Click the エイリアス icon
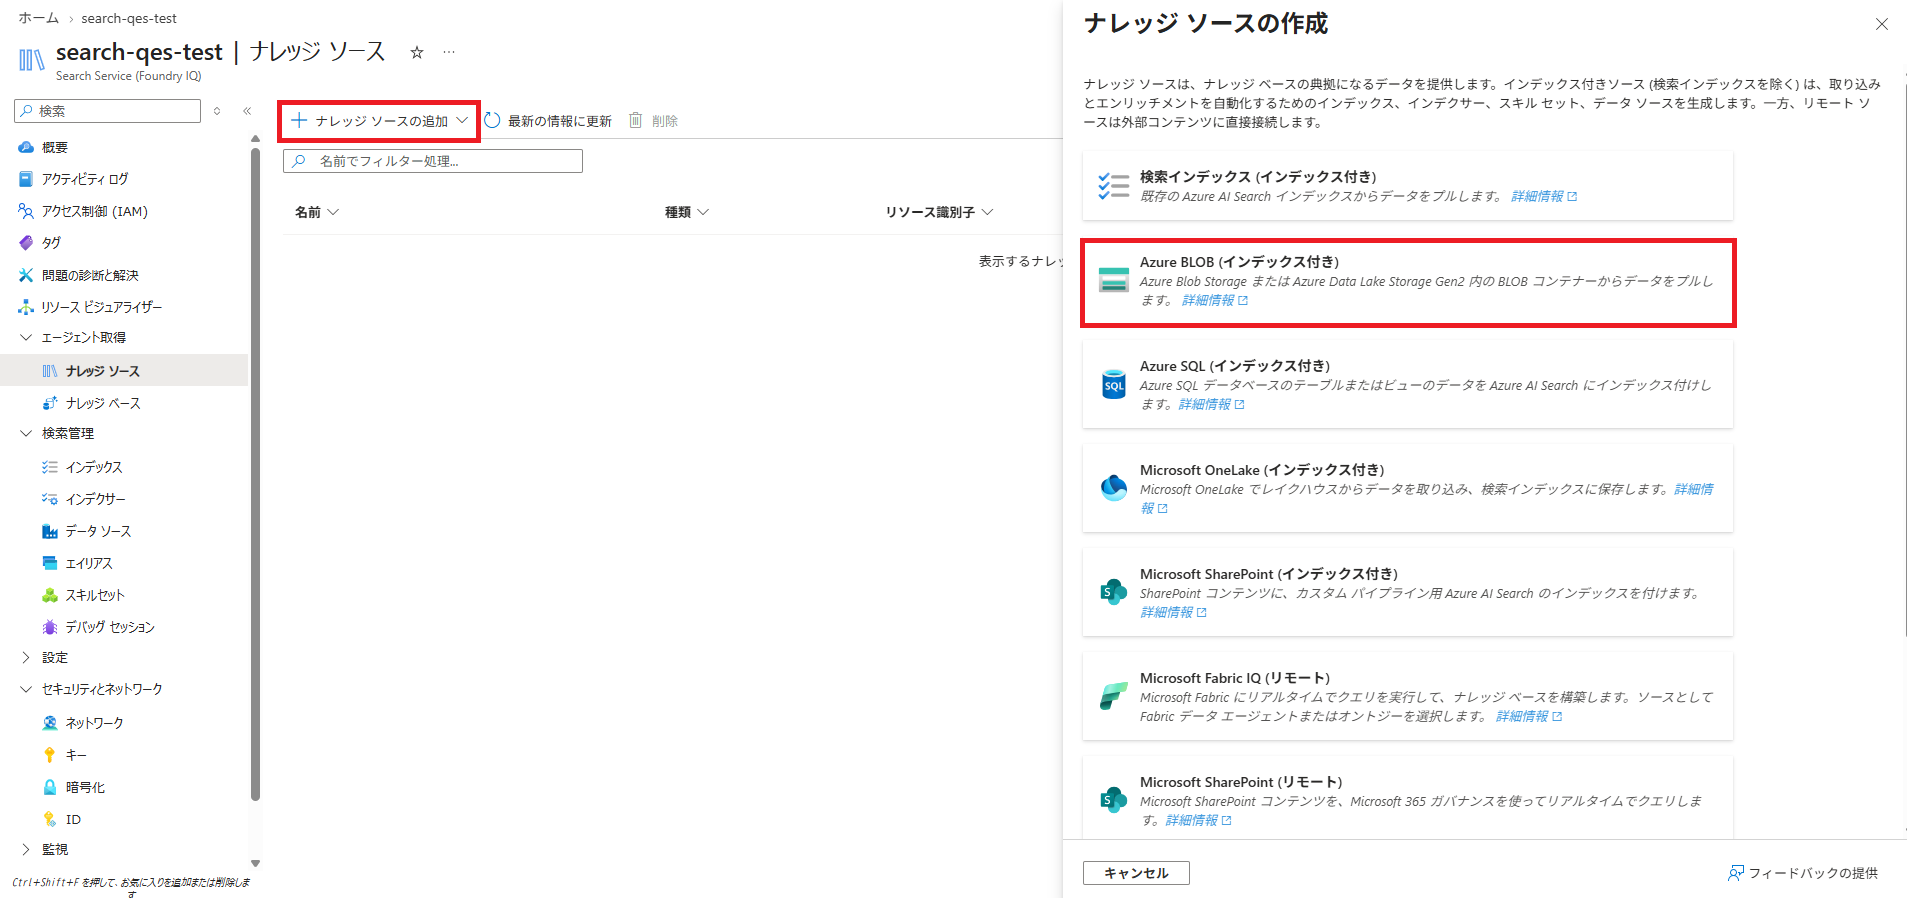Screen dimensions: 1907x898 click(x=50, y=563)
